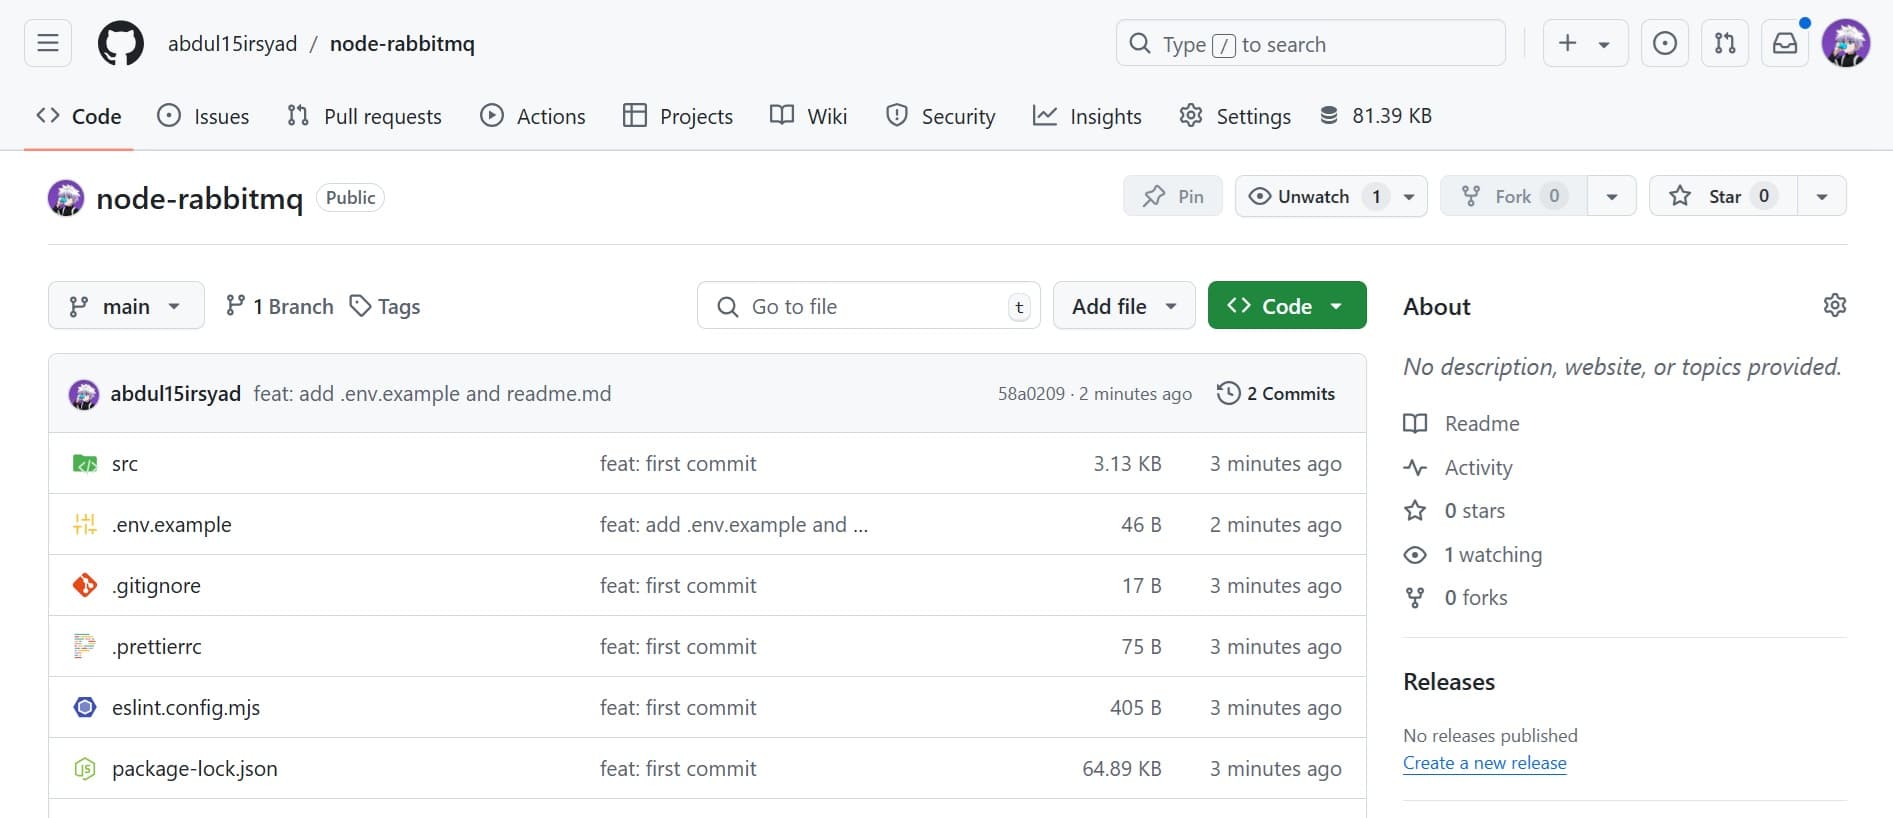Image resolution: width=1893 pixels, height=818 pixels.
Task: Open commit message for .env.example row
Action: (x=734, y=525)
